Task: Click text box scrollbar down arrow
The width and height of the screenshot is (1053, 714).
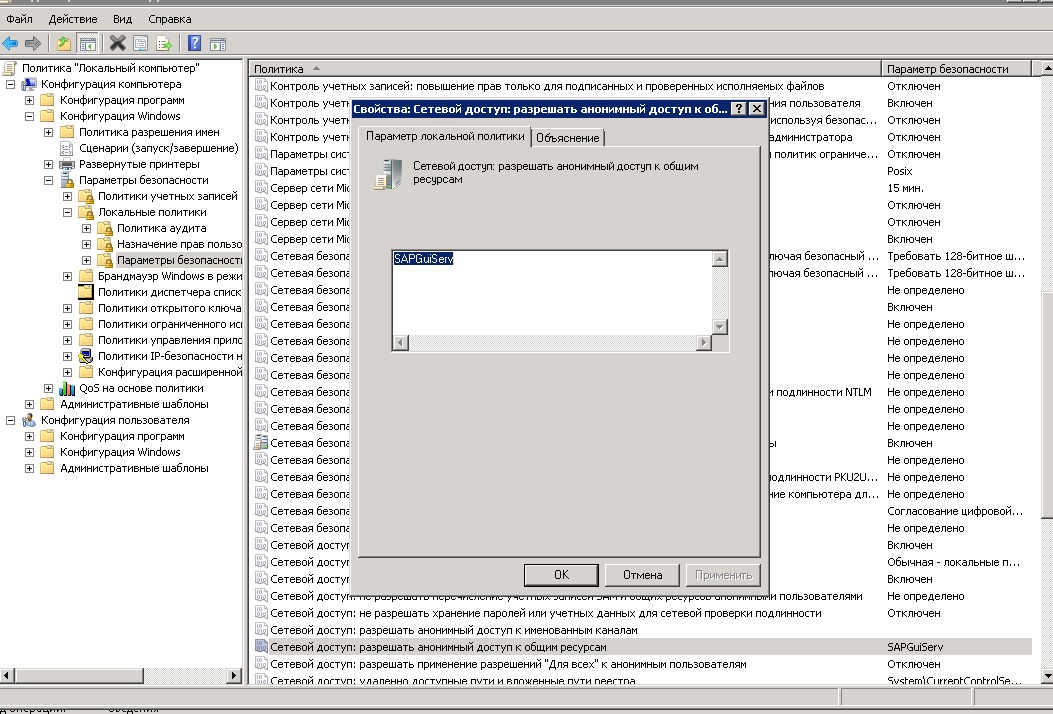Action: [x=720, y=327]
